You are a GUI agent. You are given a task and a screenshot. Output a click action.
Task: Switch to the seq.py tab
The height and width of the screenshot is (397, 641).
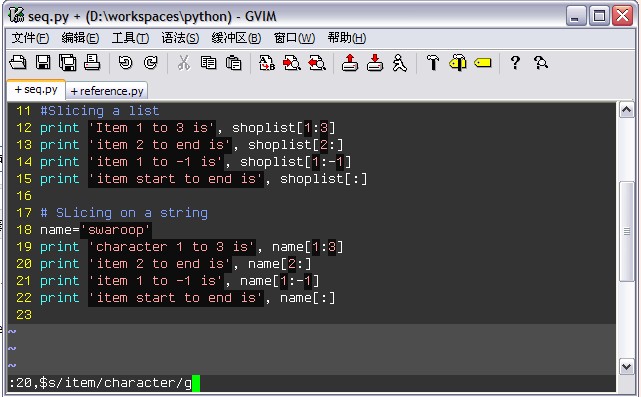tap(36, 90)
